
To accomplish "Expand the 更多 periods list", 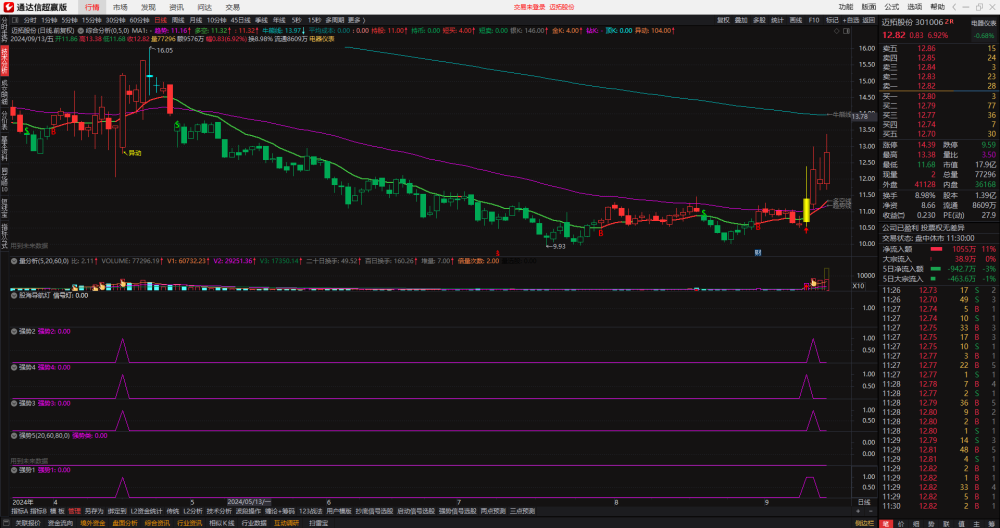I will coord(355,20).
